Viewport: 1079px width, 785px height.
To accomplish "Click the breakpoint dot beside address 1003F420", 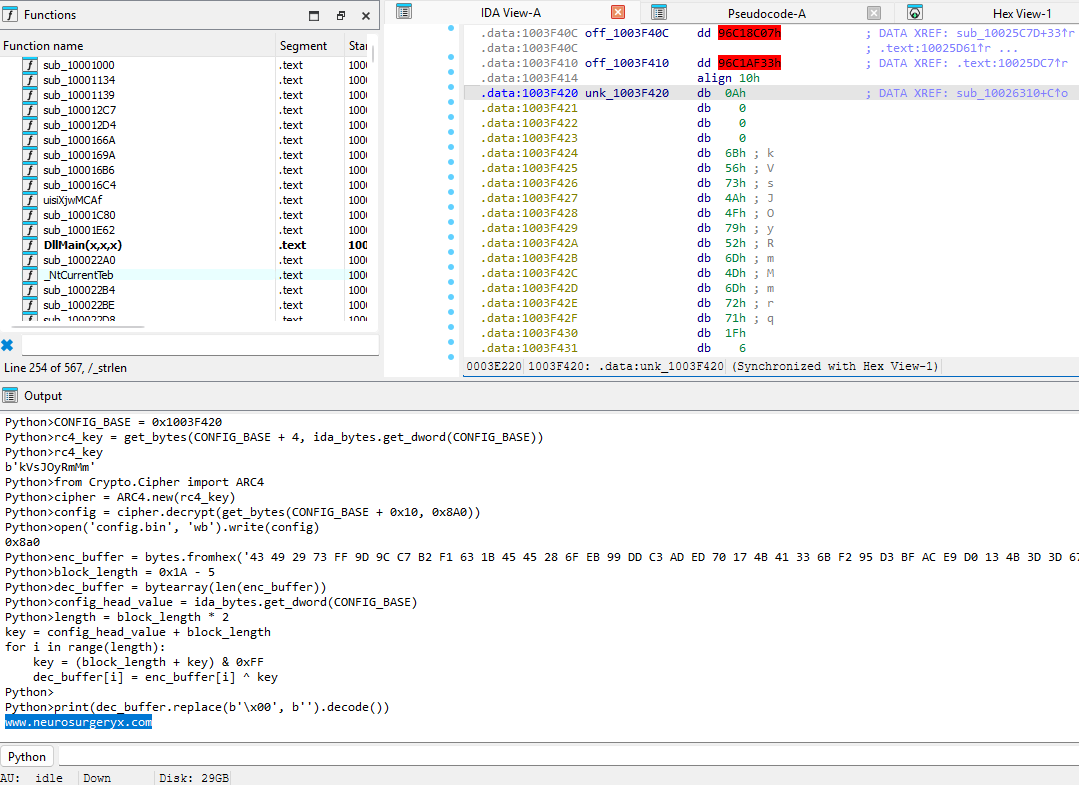I will 451,87.
